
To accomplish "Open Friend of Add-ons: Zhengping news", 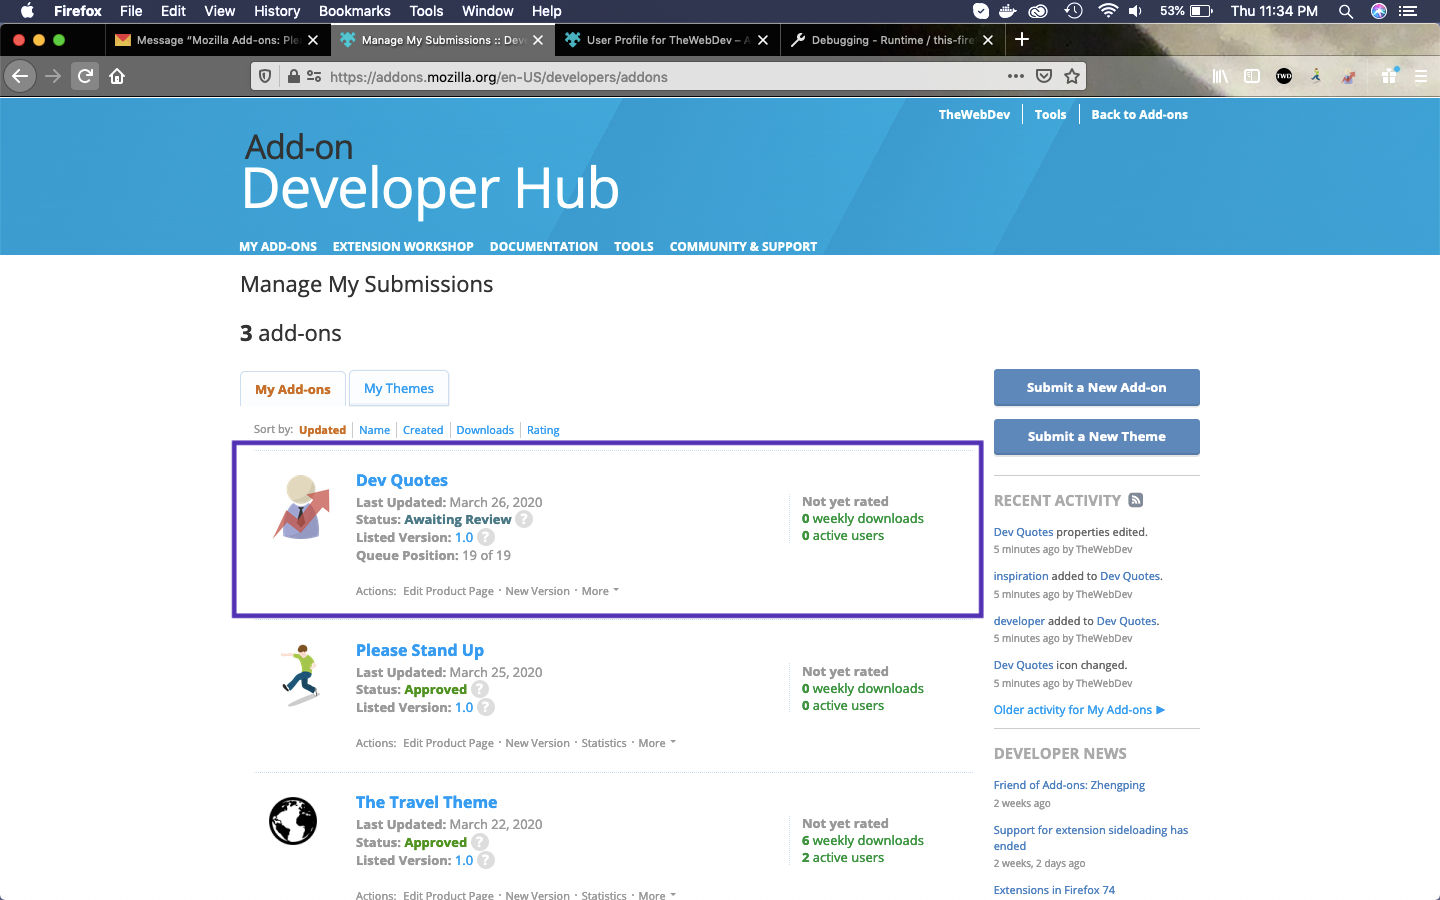I will pyautogui.click(x=1069, y=785).
